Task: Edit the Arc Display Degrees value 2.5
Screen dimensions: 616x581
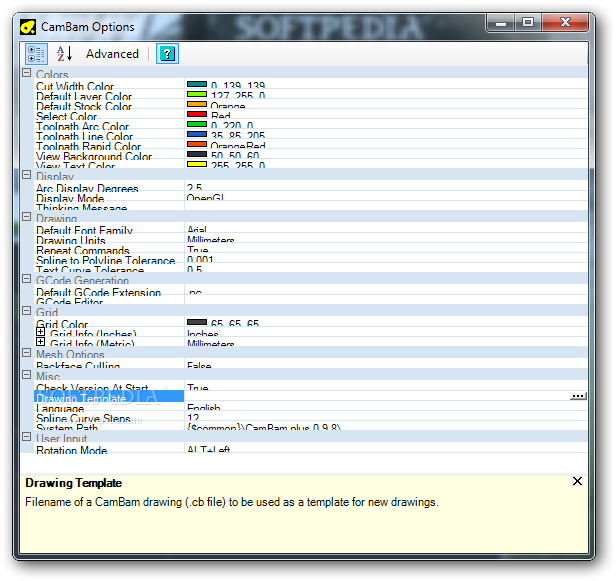Action: 386,186
